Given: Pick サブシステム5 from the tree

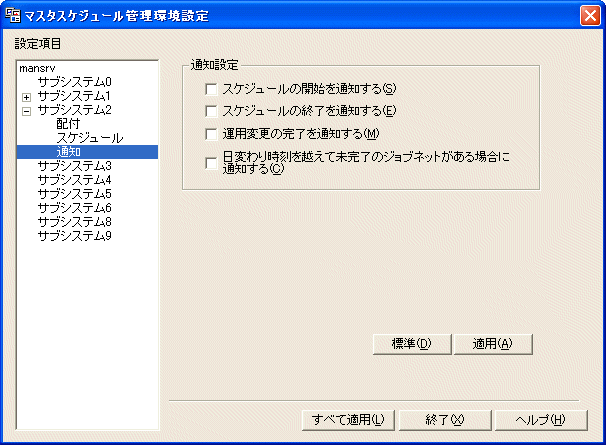Looking at the screenshot, I should click(74, 193).
